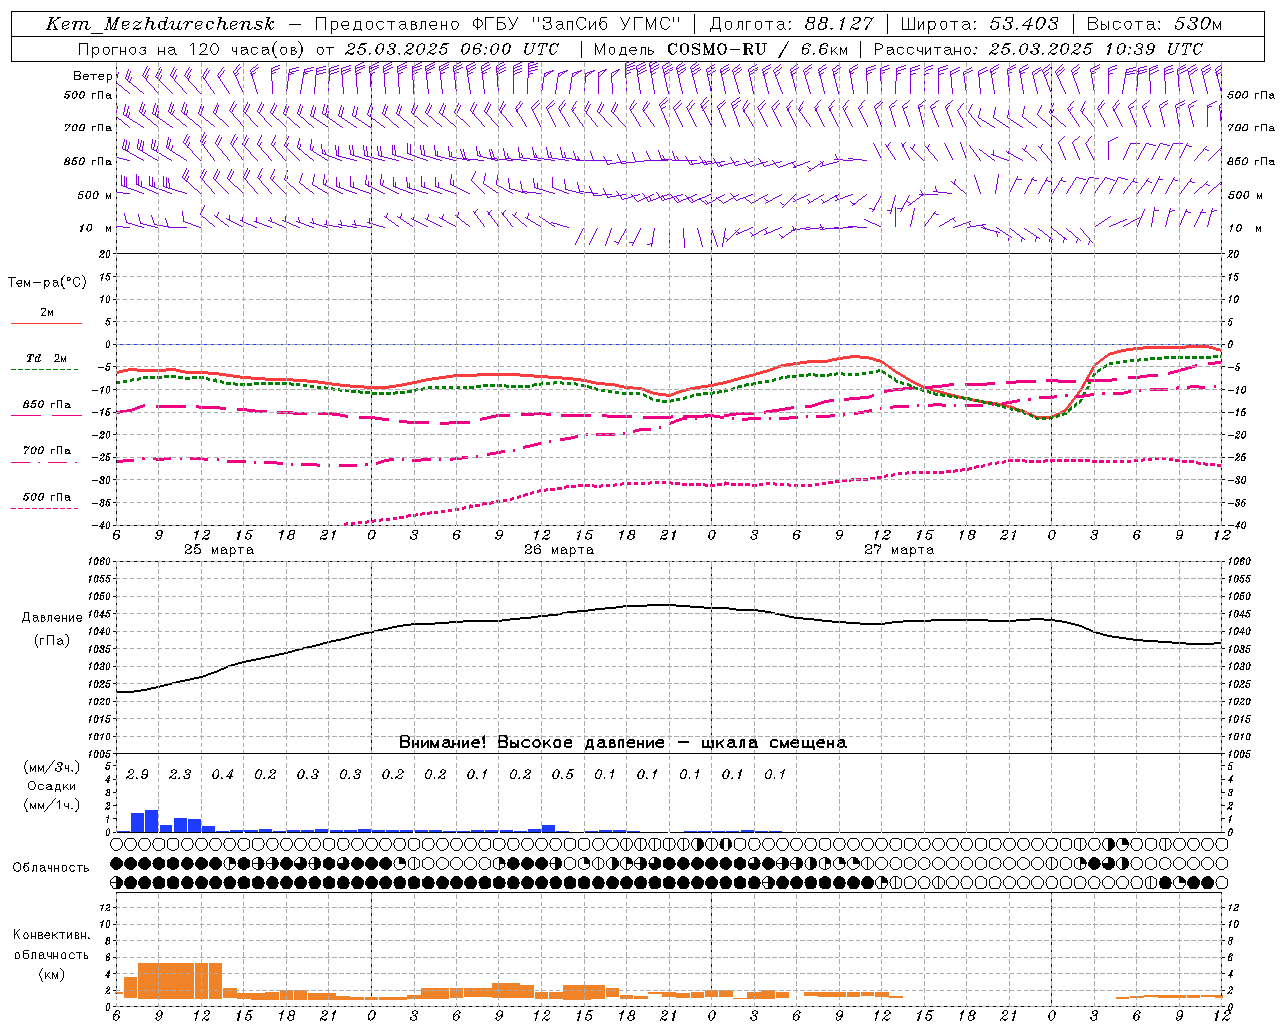Select the 2.3 precipitation value
Screen dimensions: 1280x1024
[180, 774]
